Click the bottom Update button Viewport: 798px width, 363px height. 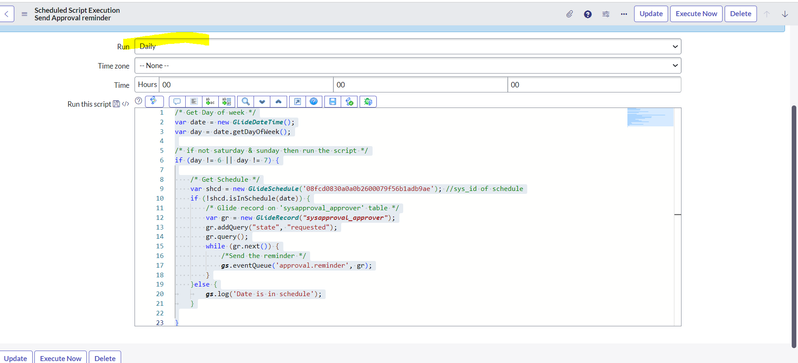(16, 358)
